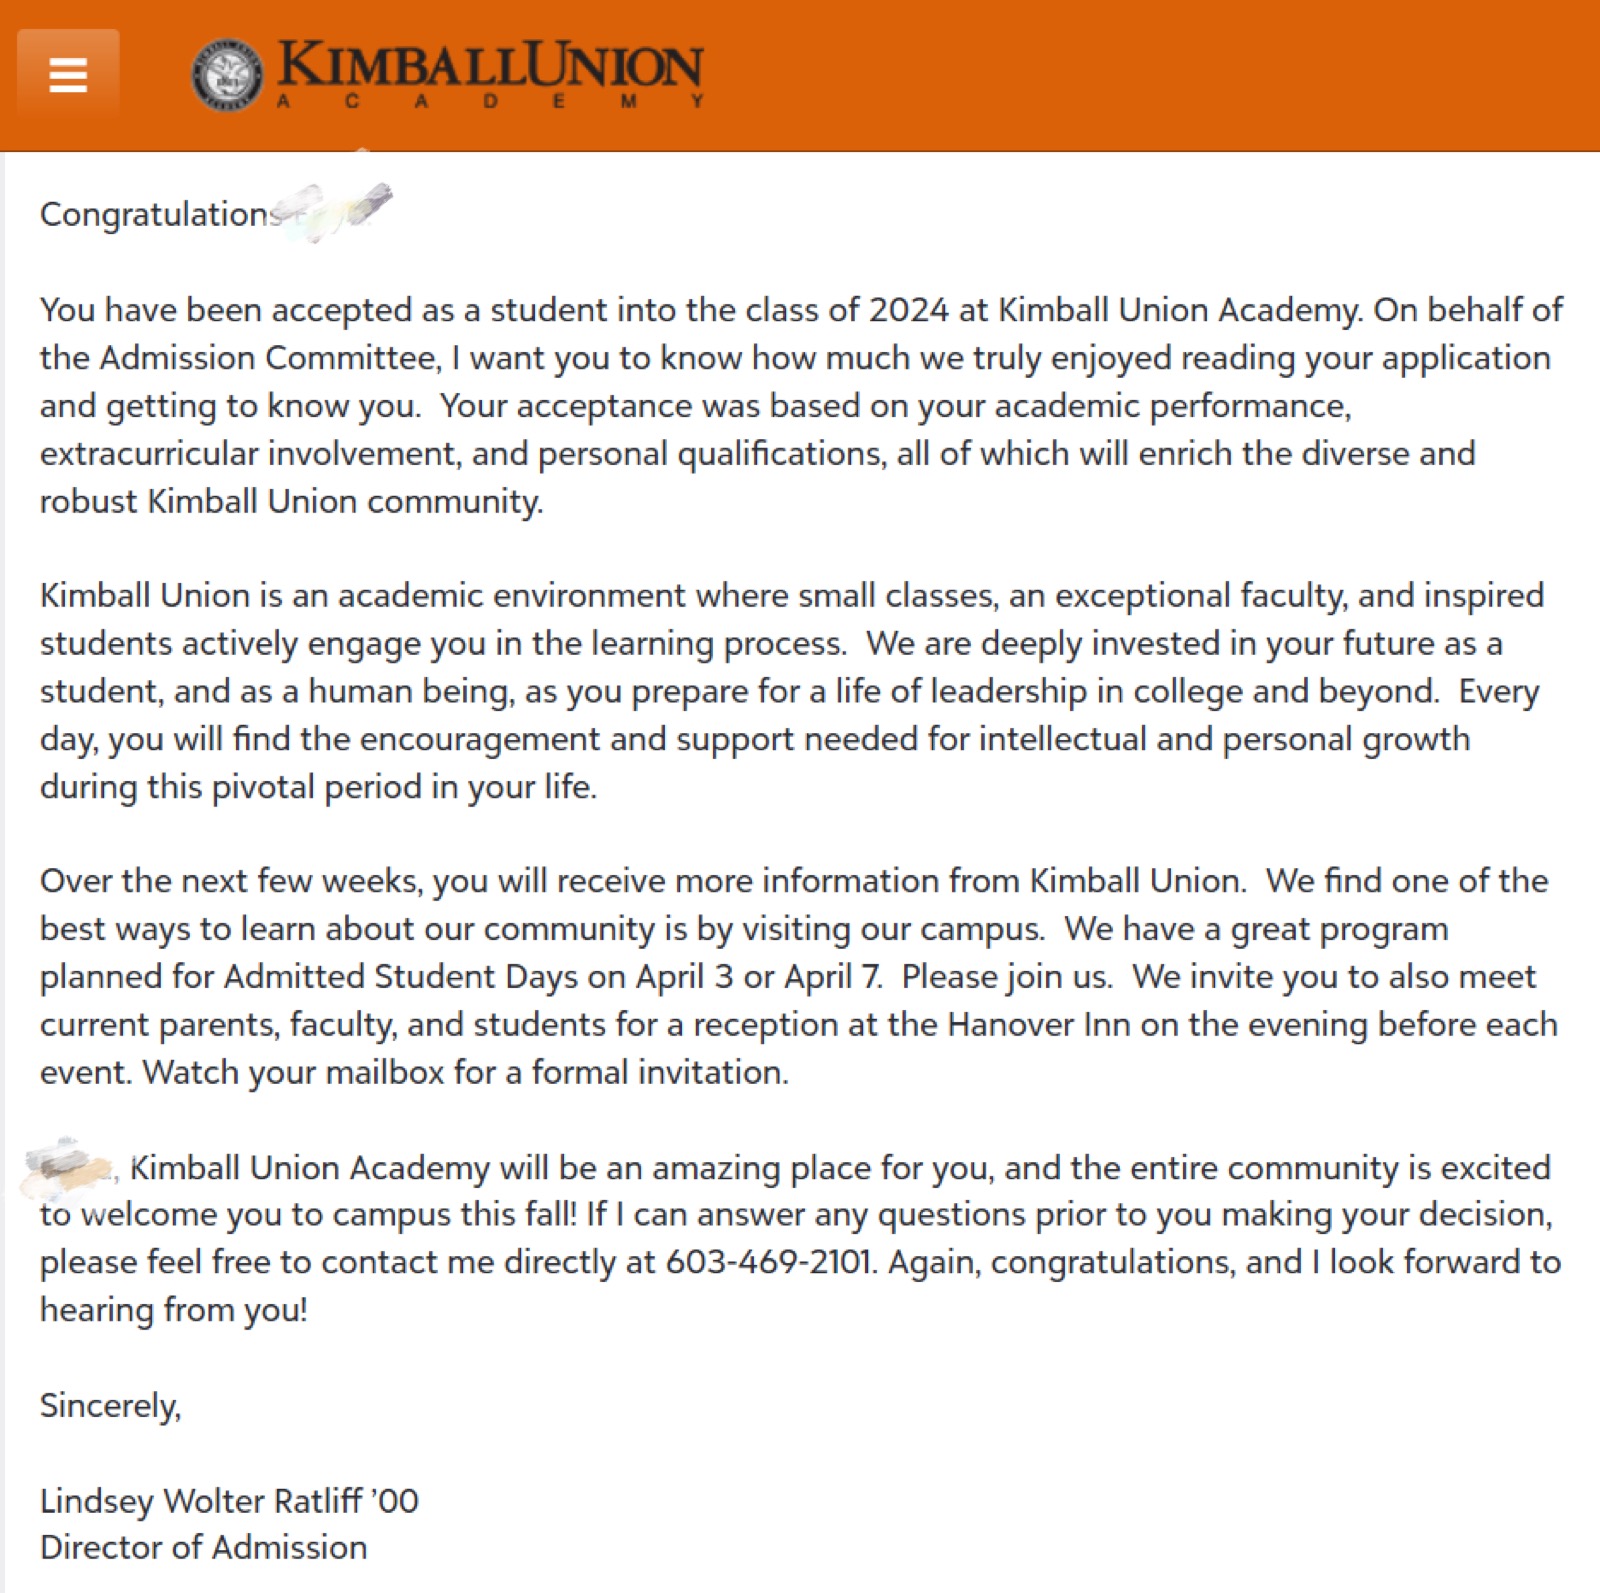Click the smudged name after Congratulations

[x=333, y=210]
